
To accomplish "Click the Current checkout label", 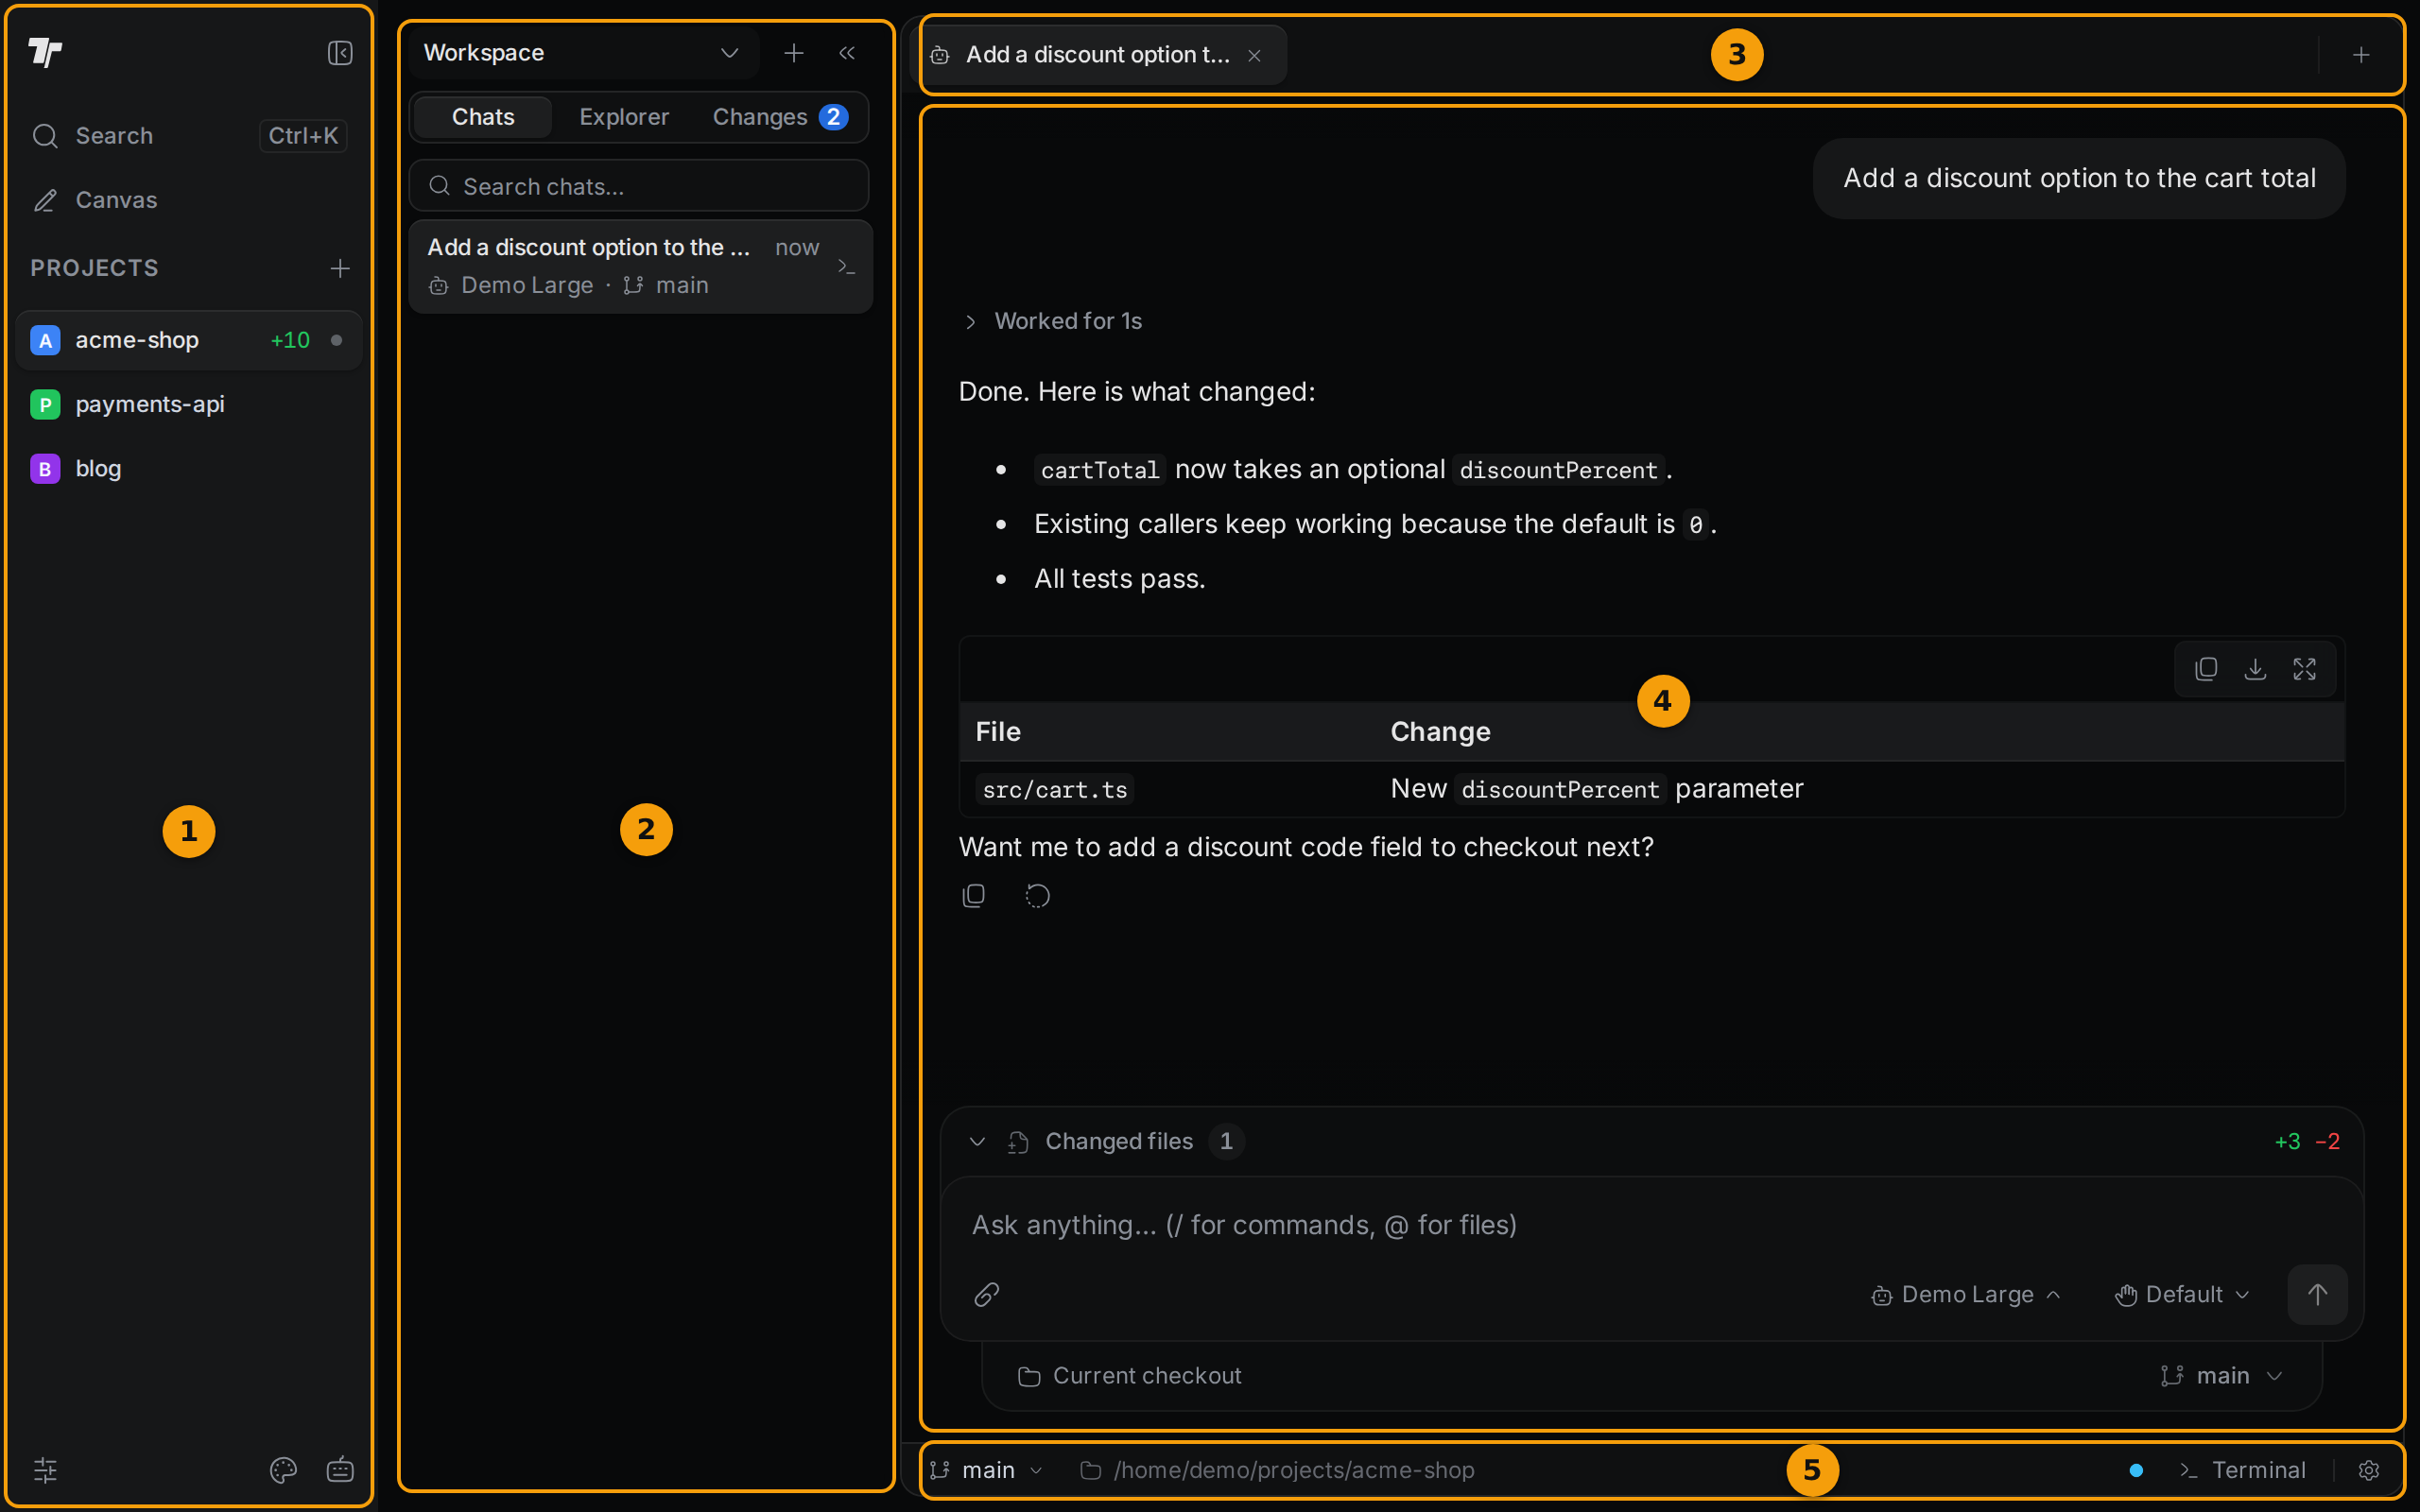I will (1130, 1376).
